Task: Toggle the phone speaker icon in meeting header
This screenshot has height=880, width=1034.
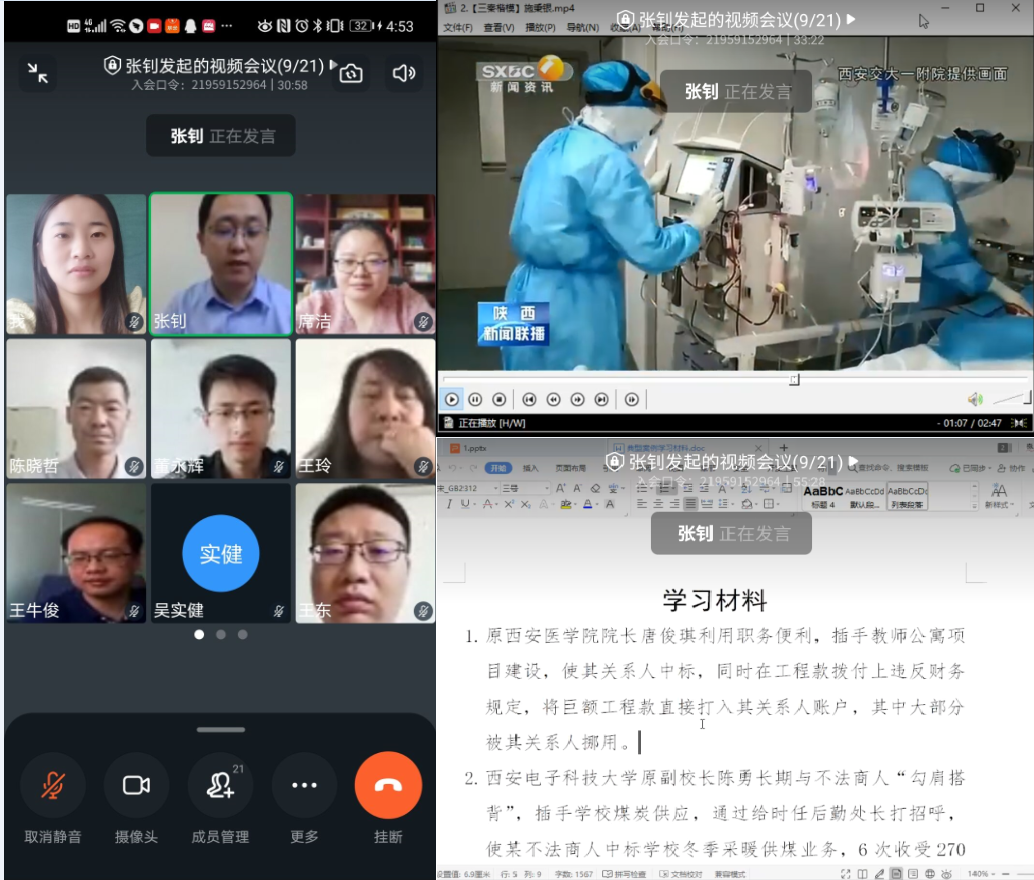Action: [404, 73]
